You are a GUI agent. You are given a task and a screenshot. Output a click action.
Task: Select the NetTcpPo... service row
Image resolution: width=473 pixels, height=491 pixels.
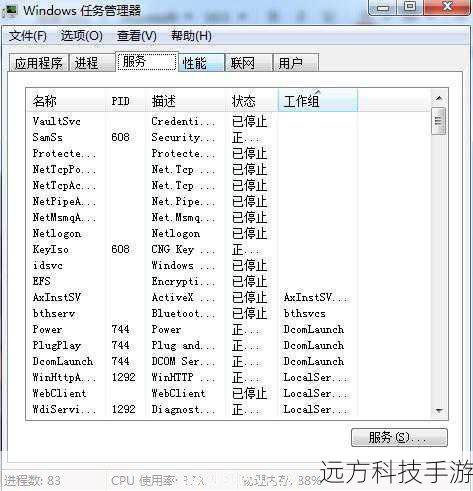point(228,169)
